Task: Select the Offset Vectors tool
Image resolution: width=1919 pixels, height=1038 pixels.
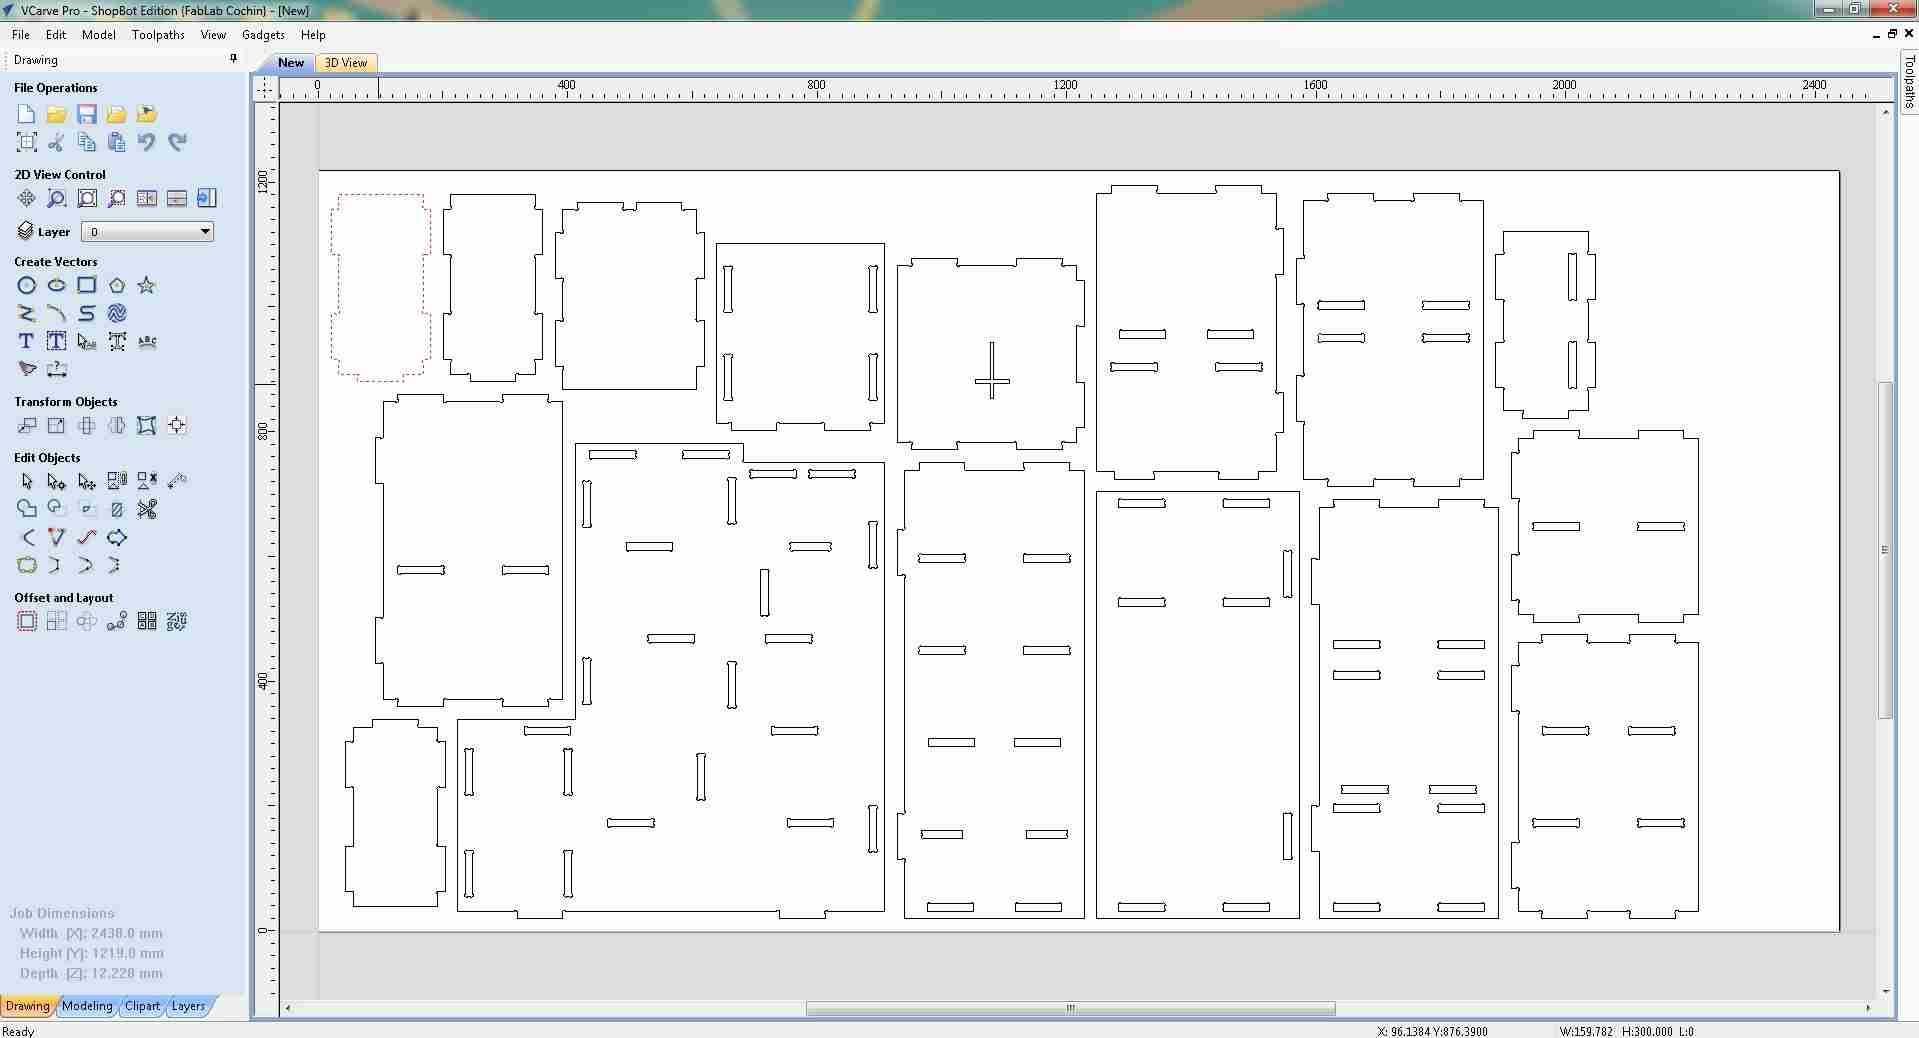Action: (x=26, y=621)
